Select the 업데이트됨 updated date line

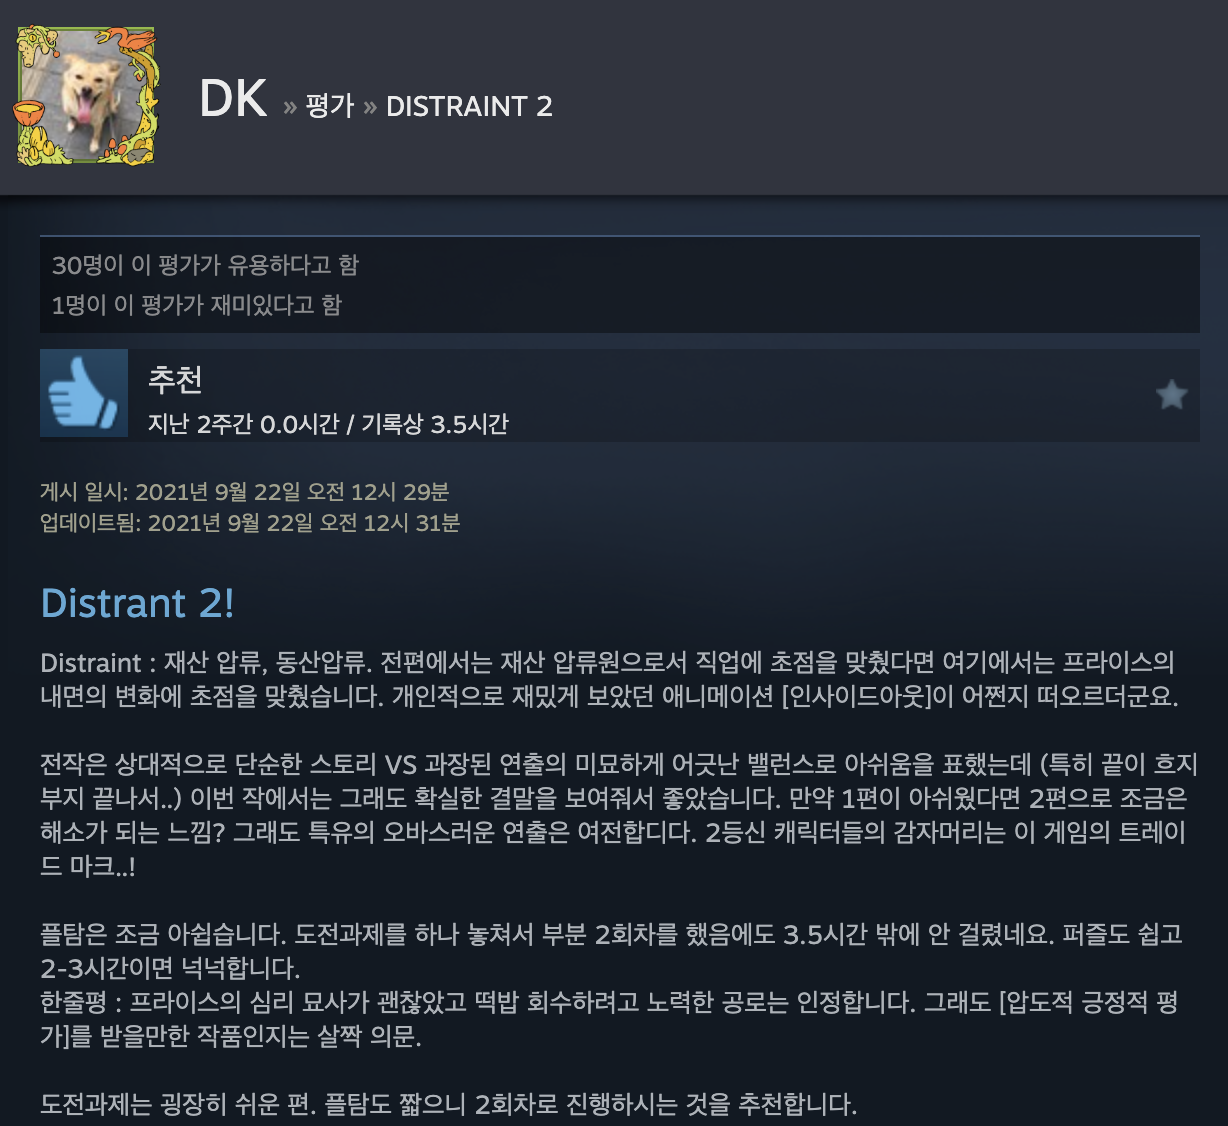coord(250,523)
